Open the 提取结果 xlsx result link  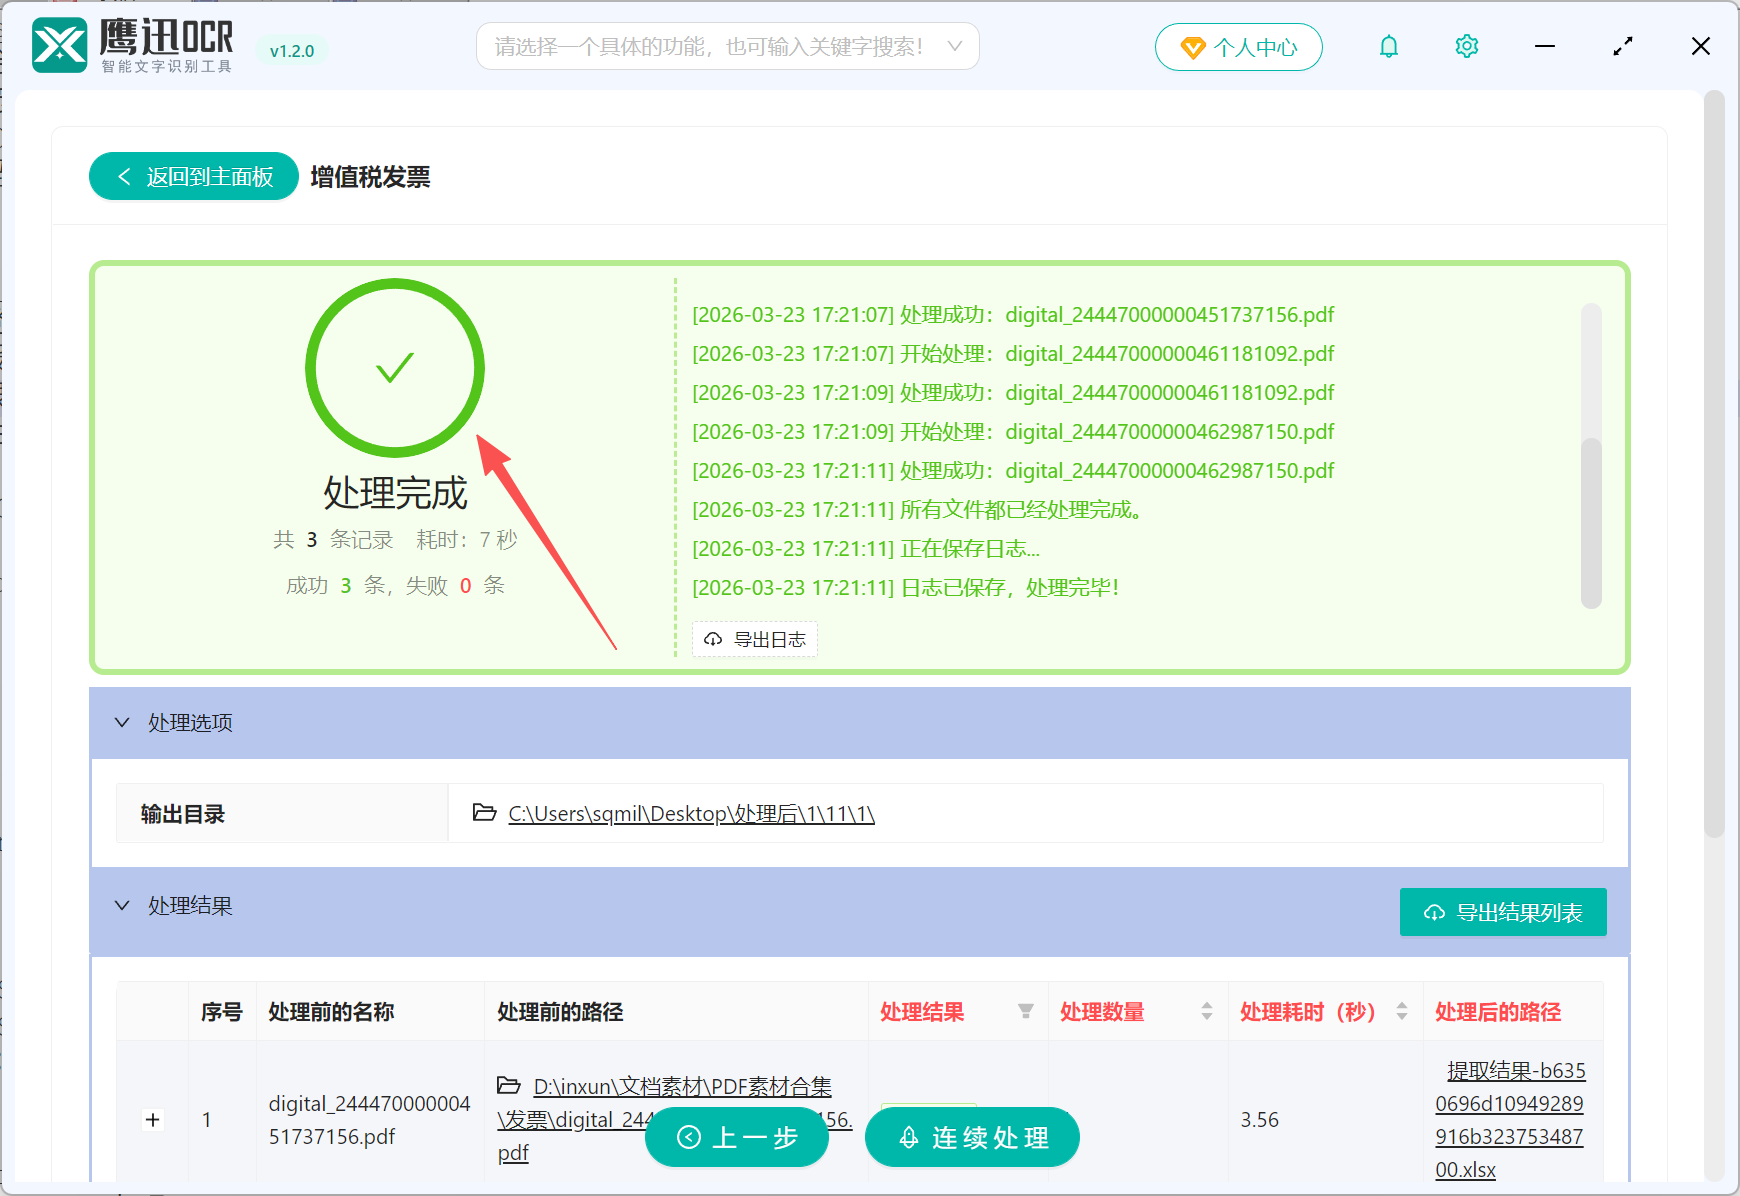tap(1510, 1119)
